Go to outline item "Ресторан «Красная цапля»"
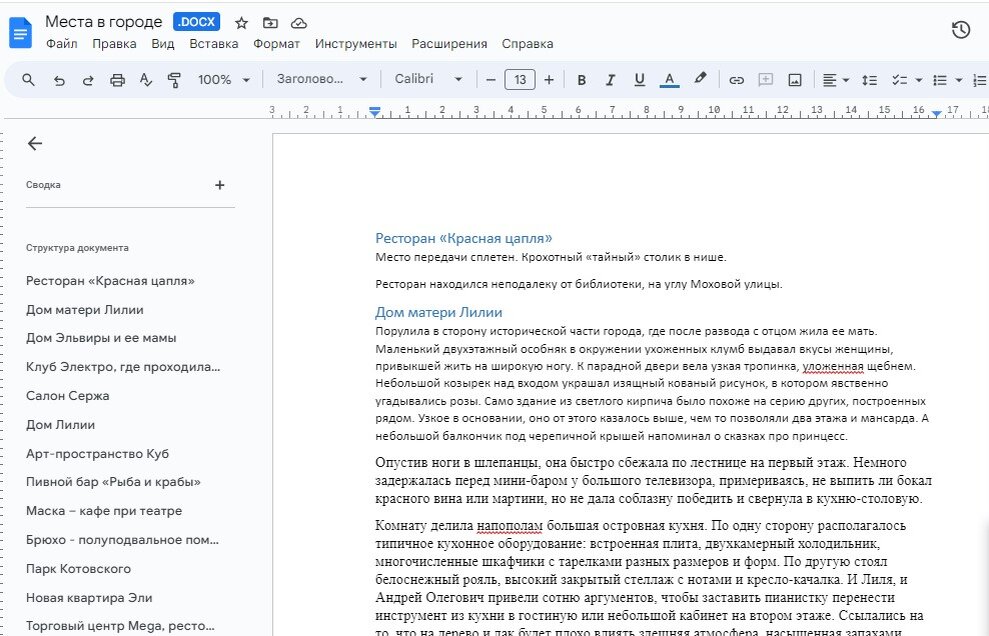The height and width of the screenshot is (636, 989). click(110, 281)
